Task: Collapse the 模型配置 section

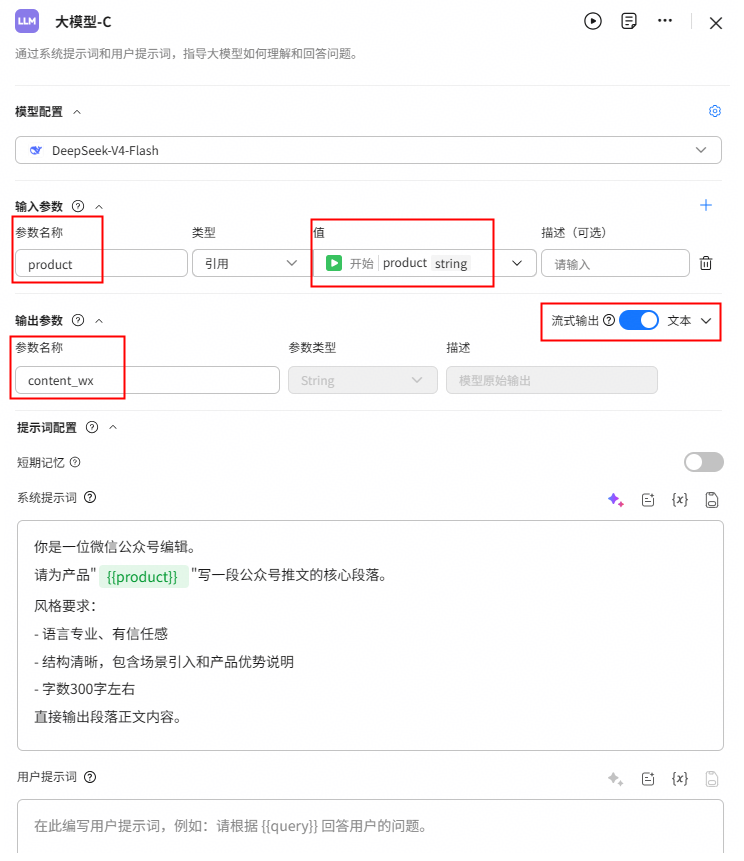Action: [77, 112]
